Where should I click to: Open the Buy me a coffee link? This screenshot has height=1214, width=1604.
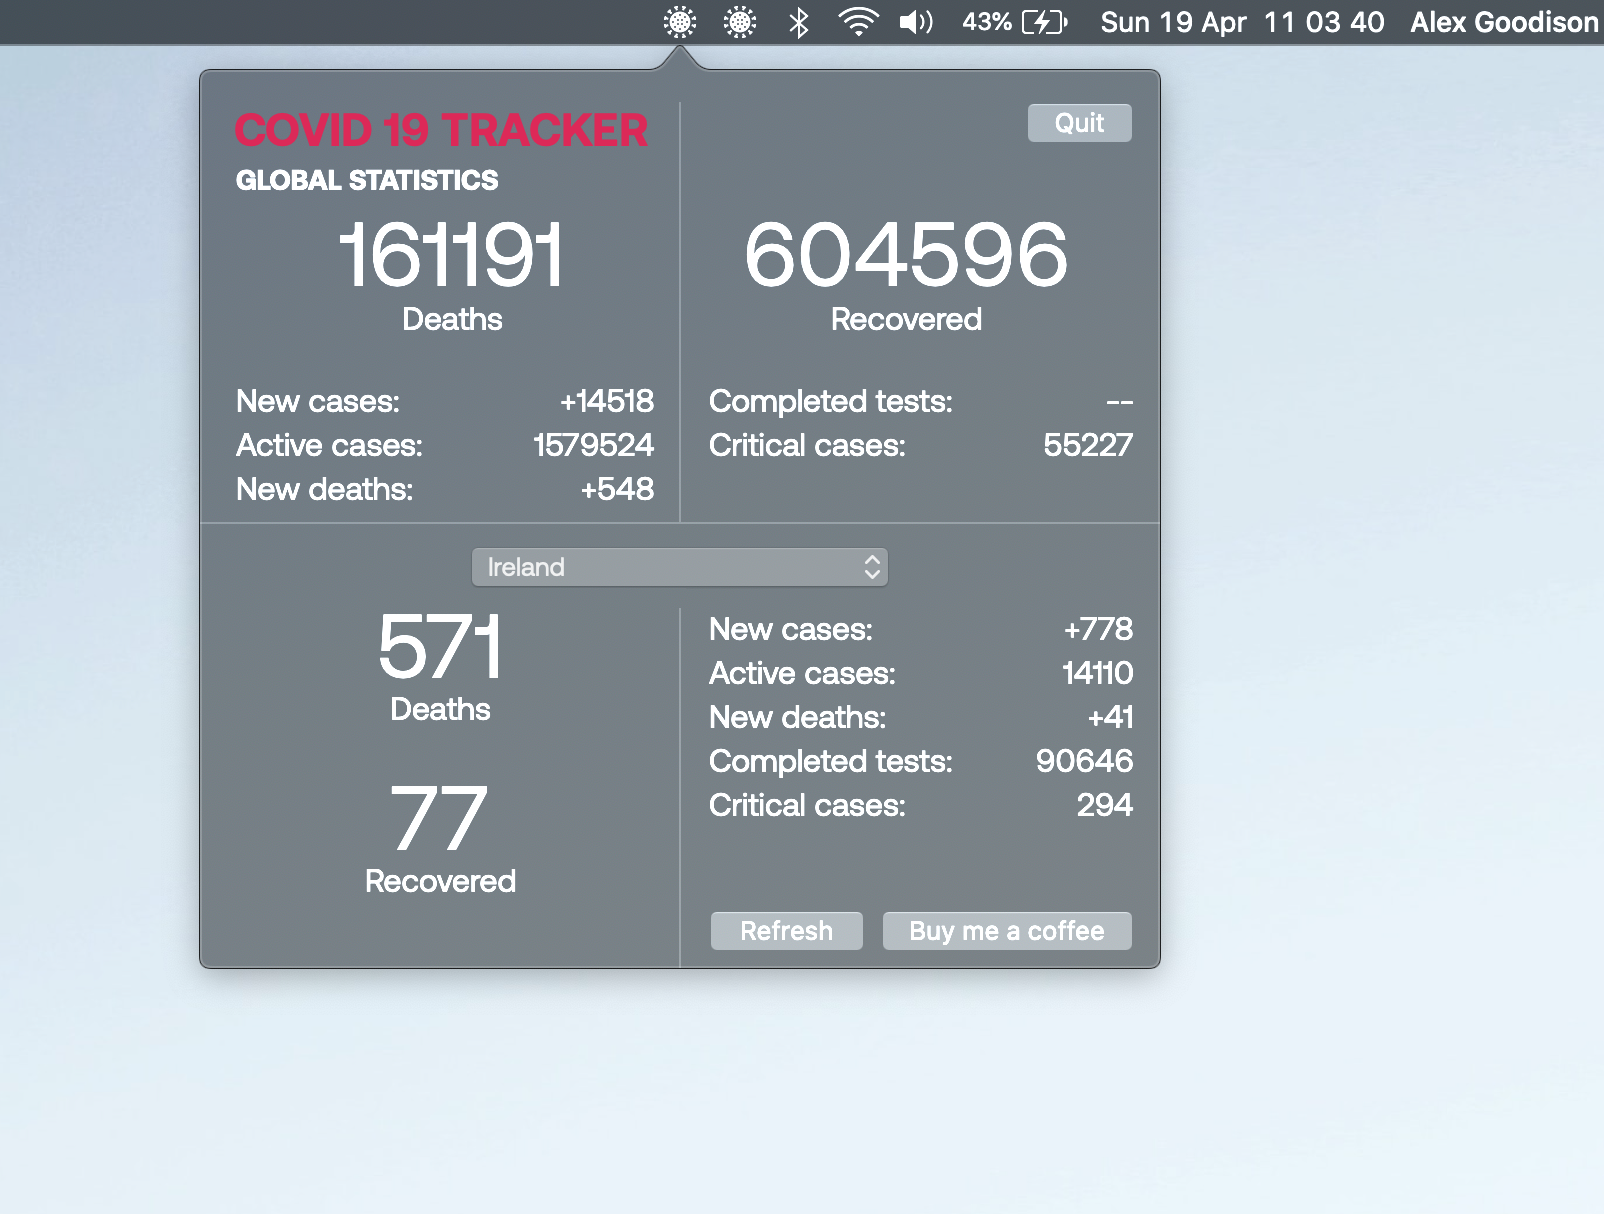(x=1006, y=930)
